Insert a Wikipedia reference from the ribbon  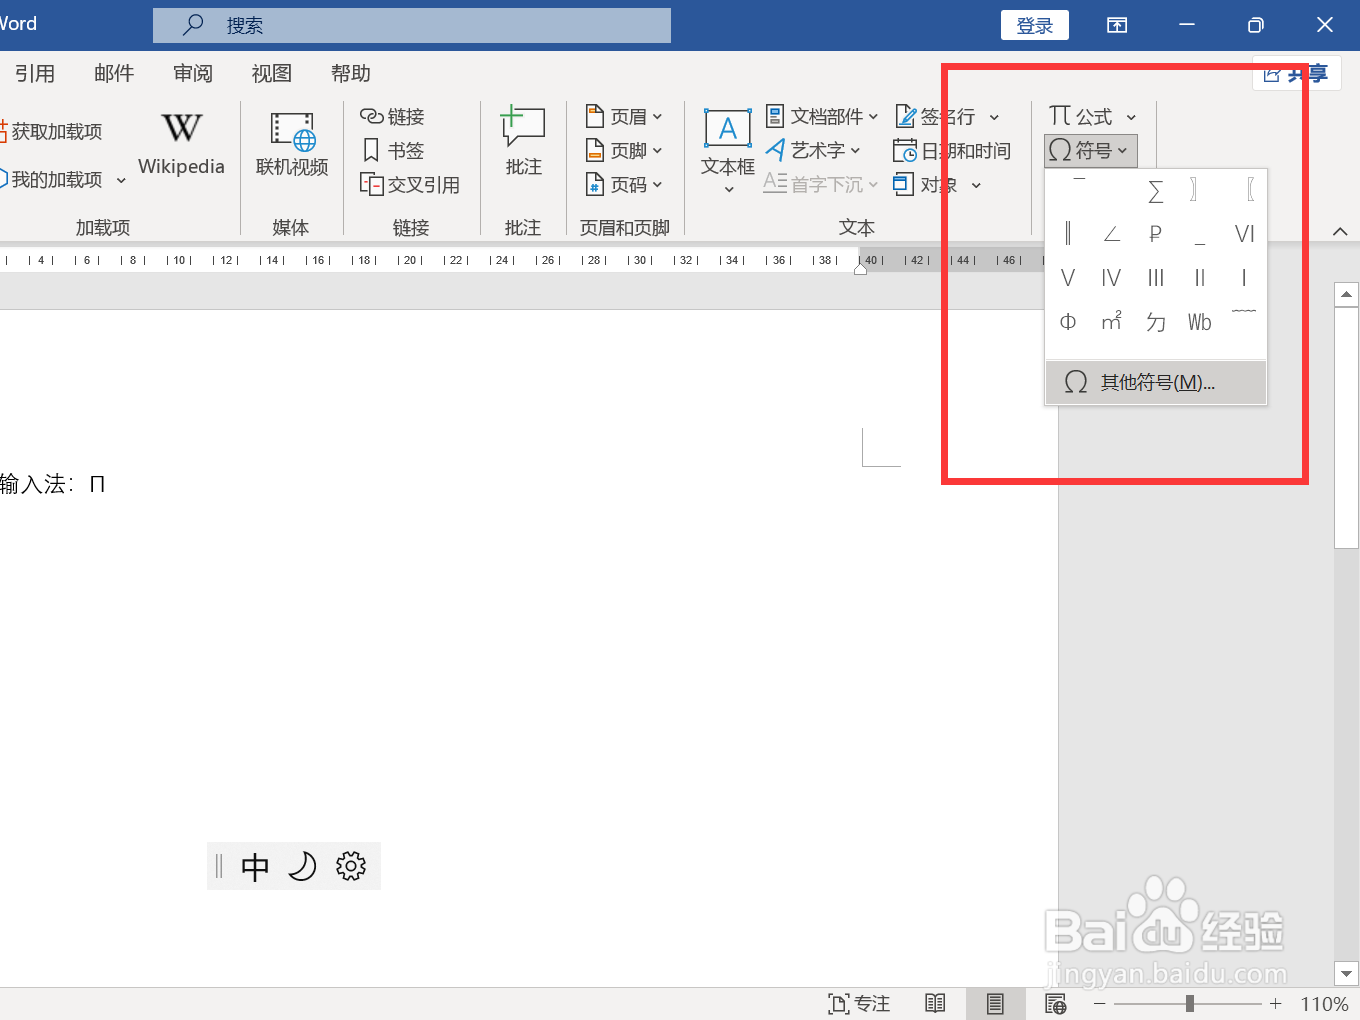click(181, 145)
